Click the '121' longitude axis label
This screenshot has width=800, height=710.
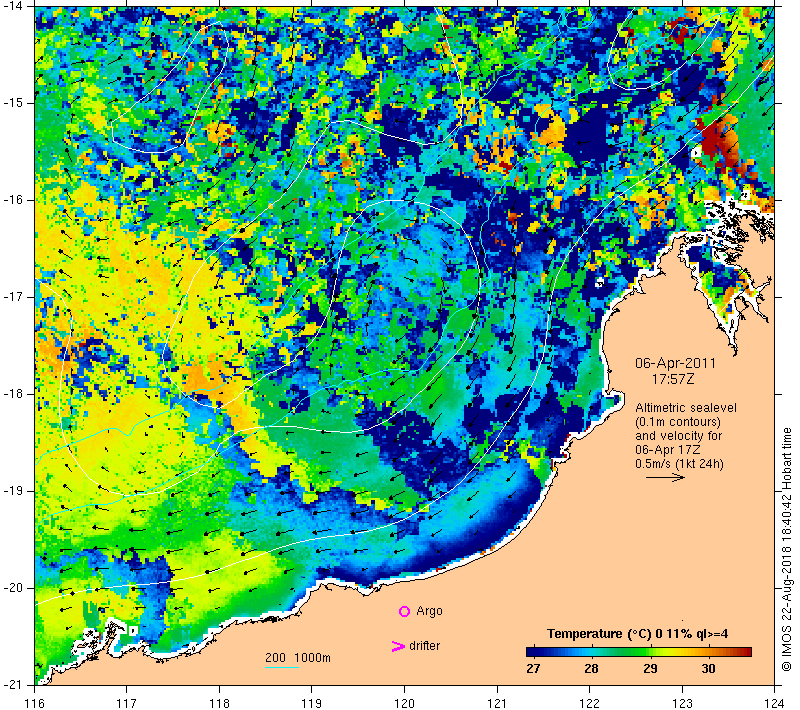coord(497,703)
